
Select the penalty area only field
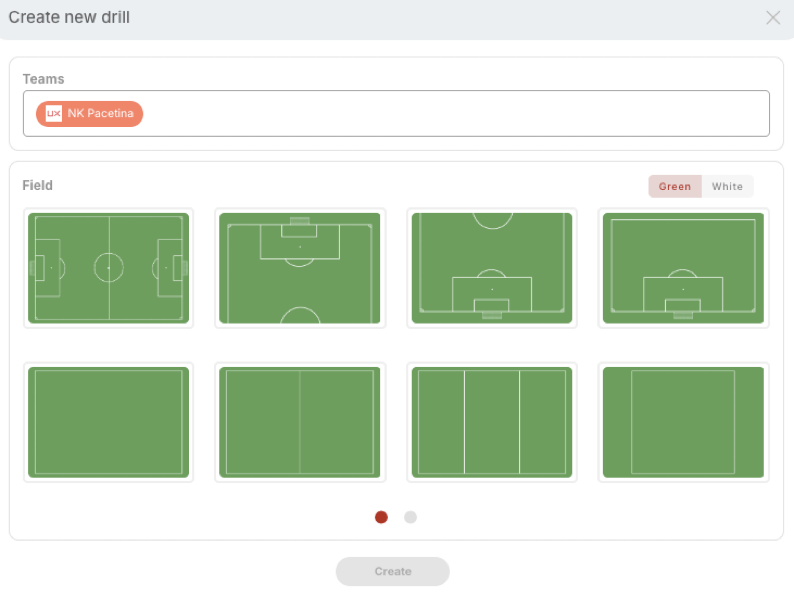click(683, 268)
